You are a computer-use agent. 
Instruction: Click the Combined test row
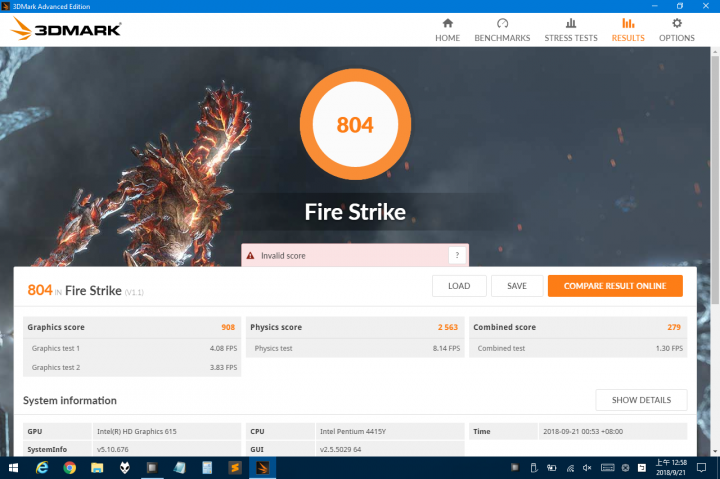578,348
